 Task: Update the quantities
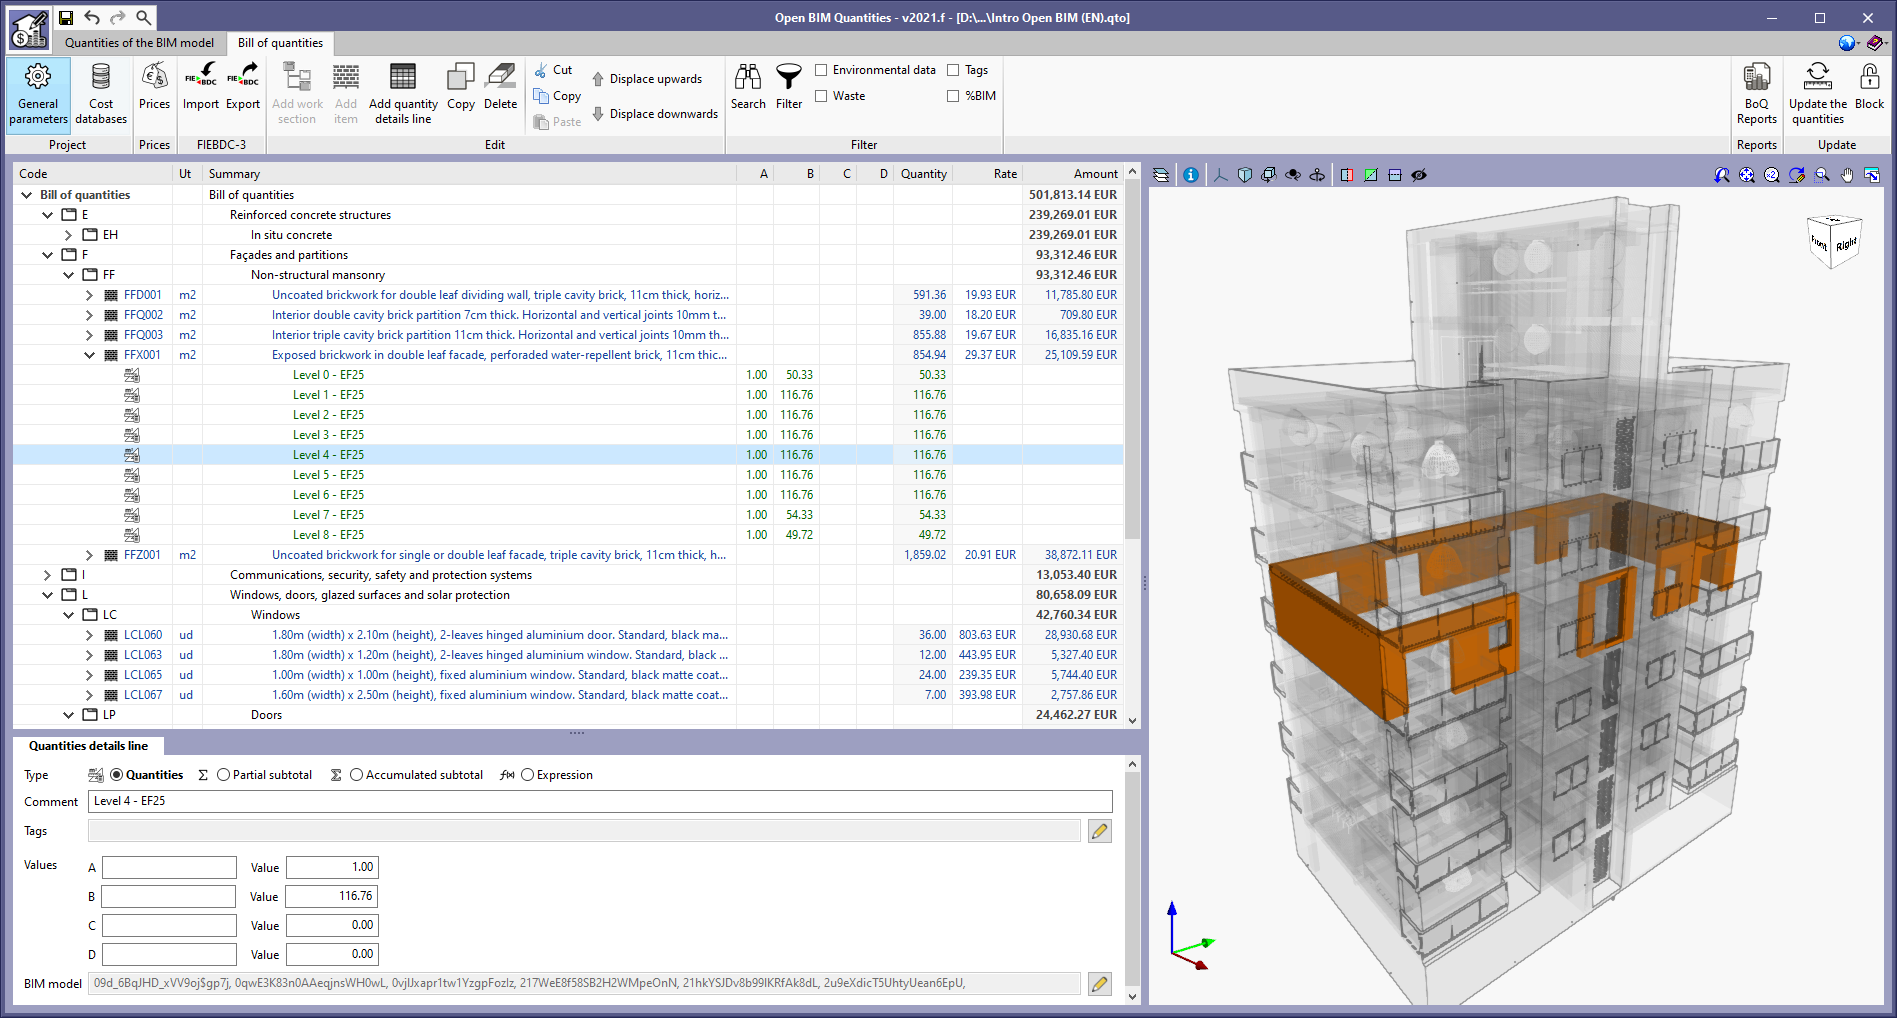pos(1818,95)
